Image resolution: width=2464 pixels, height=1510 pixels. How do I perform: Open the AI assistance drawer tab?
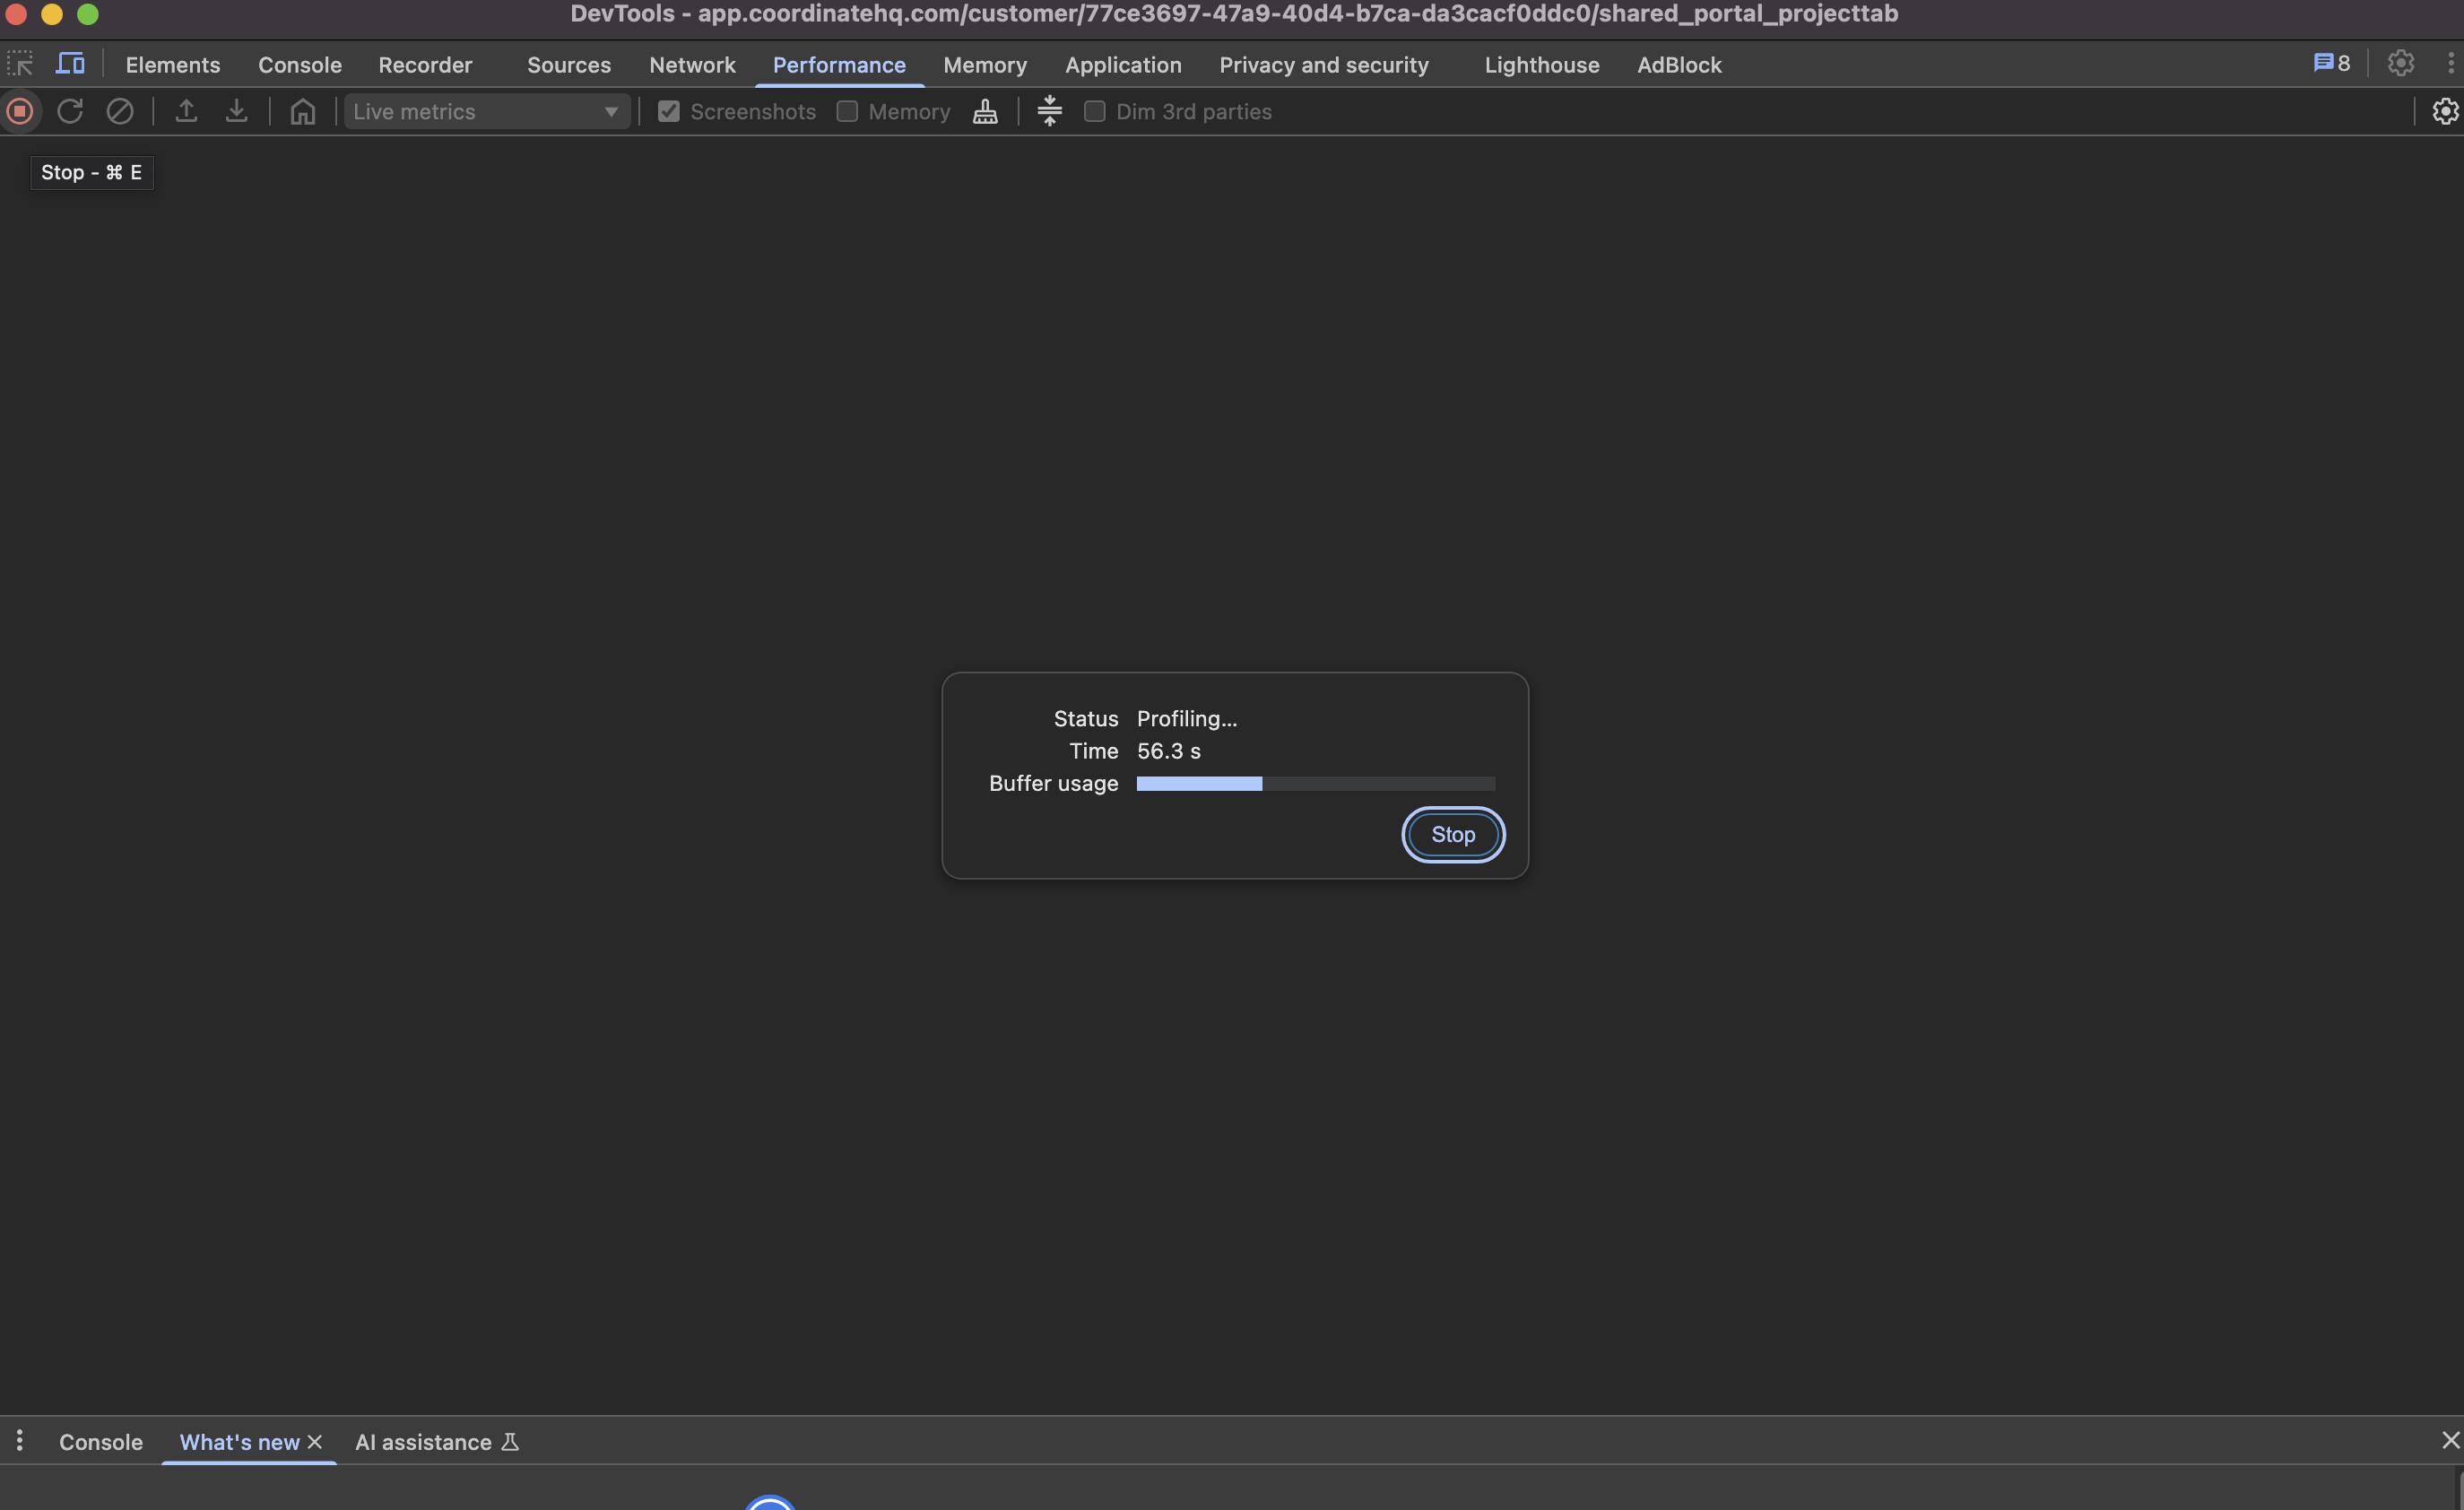(x=423, y=1442)
